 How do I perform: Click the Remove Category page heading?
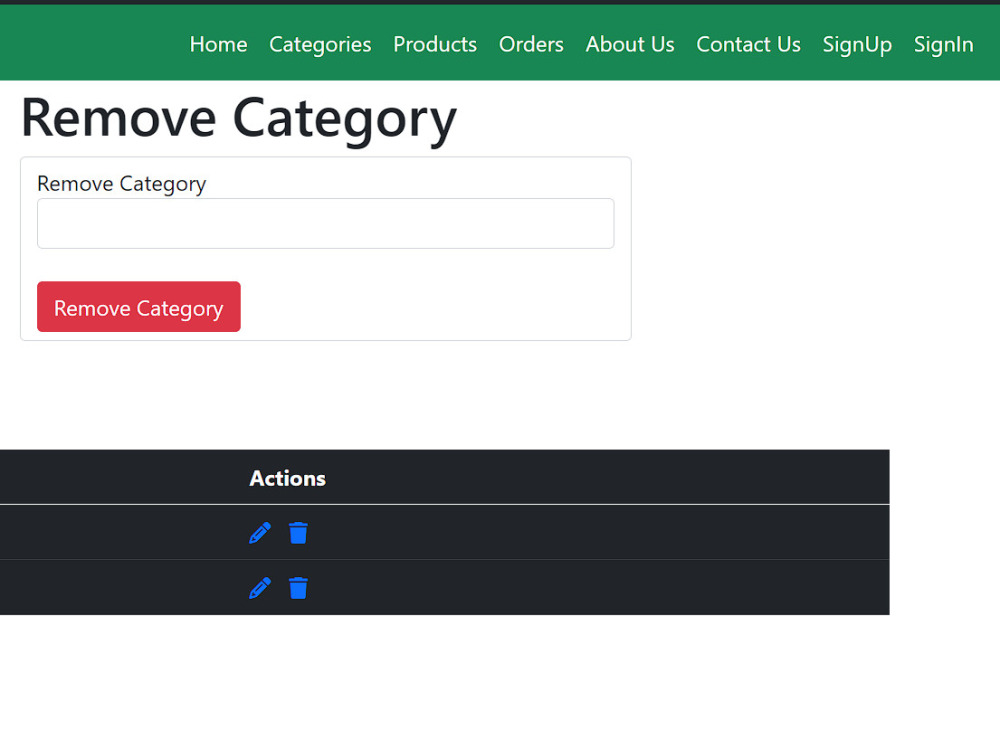click(x=237, y=117)
